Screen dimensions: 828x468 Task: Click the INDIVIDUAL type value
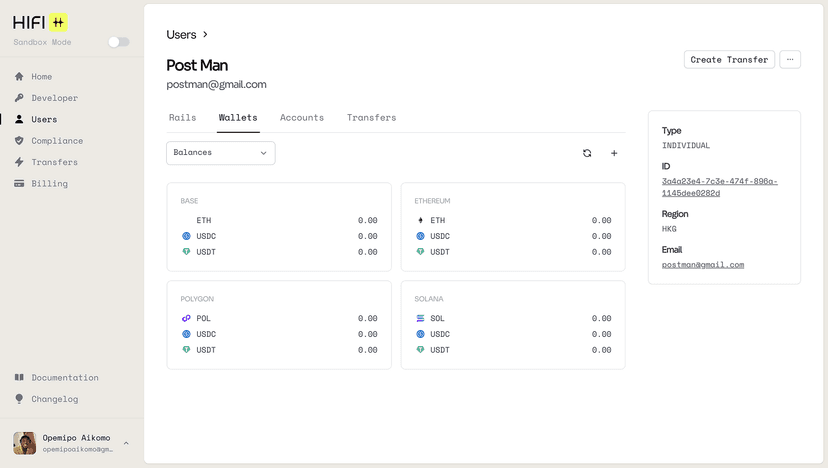pyautogui.click(x=686, y=145)
